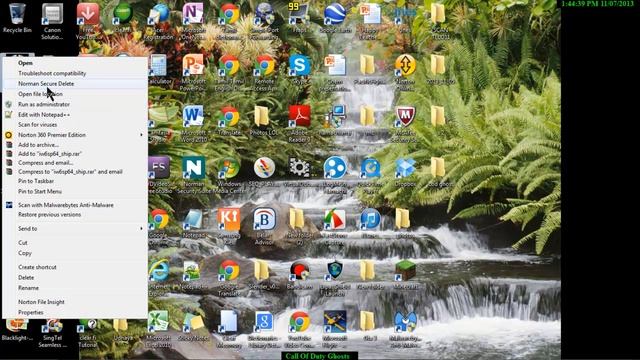
Task: Launch McAfee Security Scan shortcut
Action: pyautogui.click(x=405, y=123)
